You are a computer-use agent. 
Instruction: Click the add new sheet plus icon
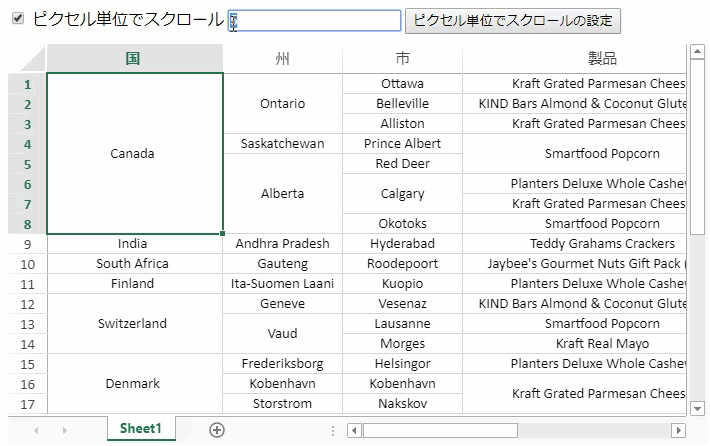(217, 429)
